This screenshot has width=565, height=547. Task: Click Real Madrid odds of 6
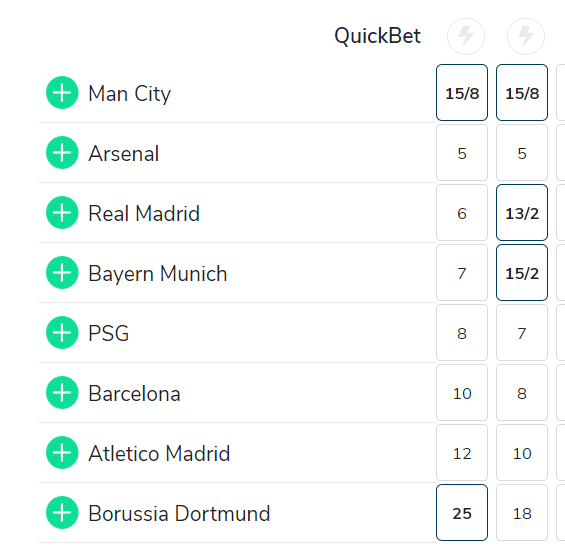pyautogui.click(x=462, y=213)
